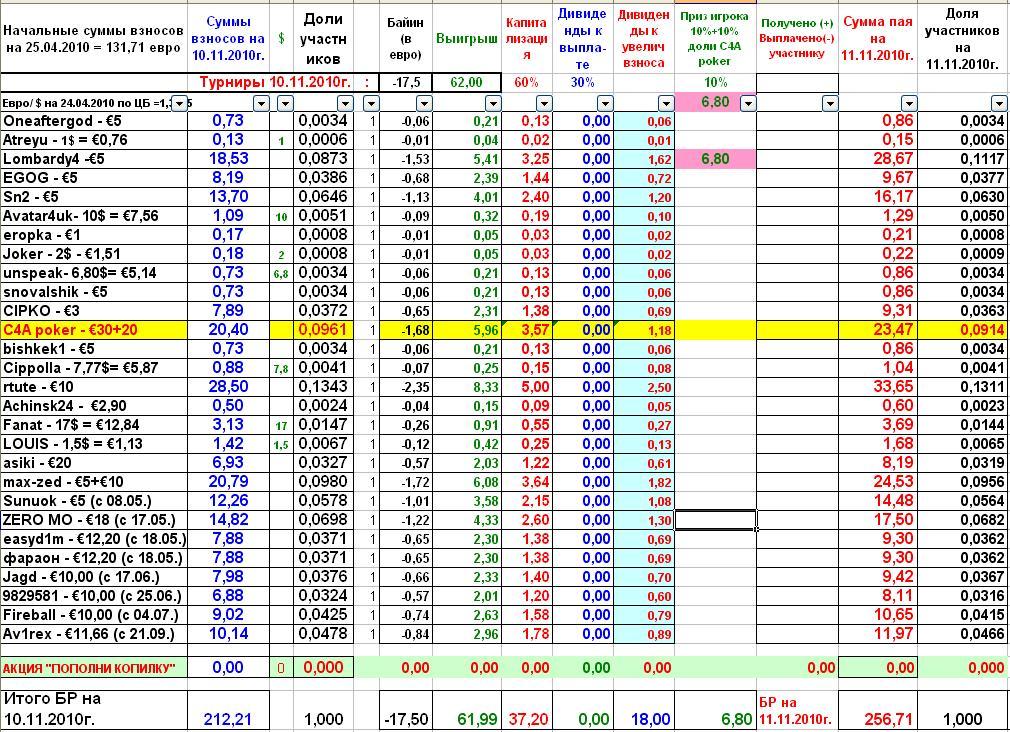
Task: Select the 'Сумма пая на 11.11.2010г.' header
Action: pyautogui.click(x=878, y=39)
